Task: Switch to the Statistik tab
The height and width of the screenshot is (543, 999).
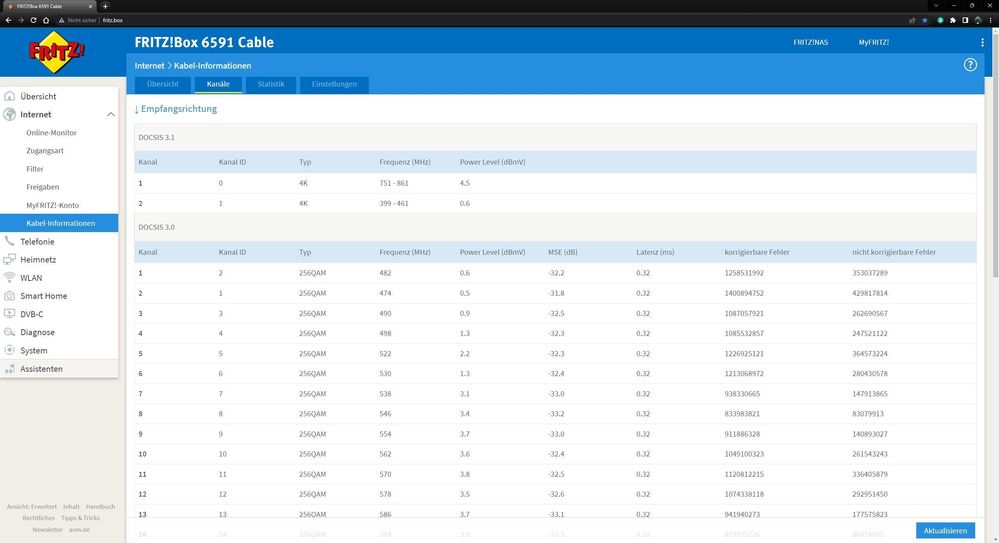Action: (x=270, y=85)
